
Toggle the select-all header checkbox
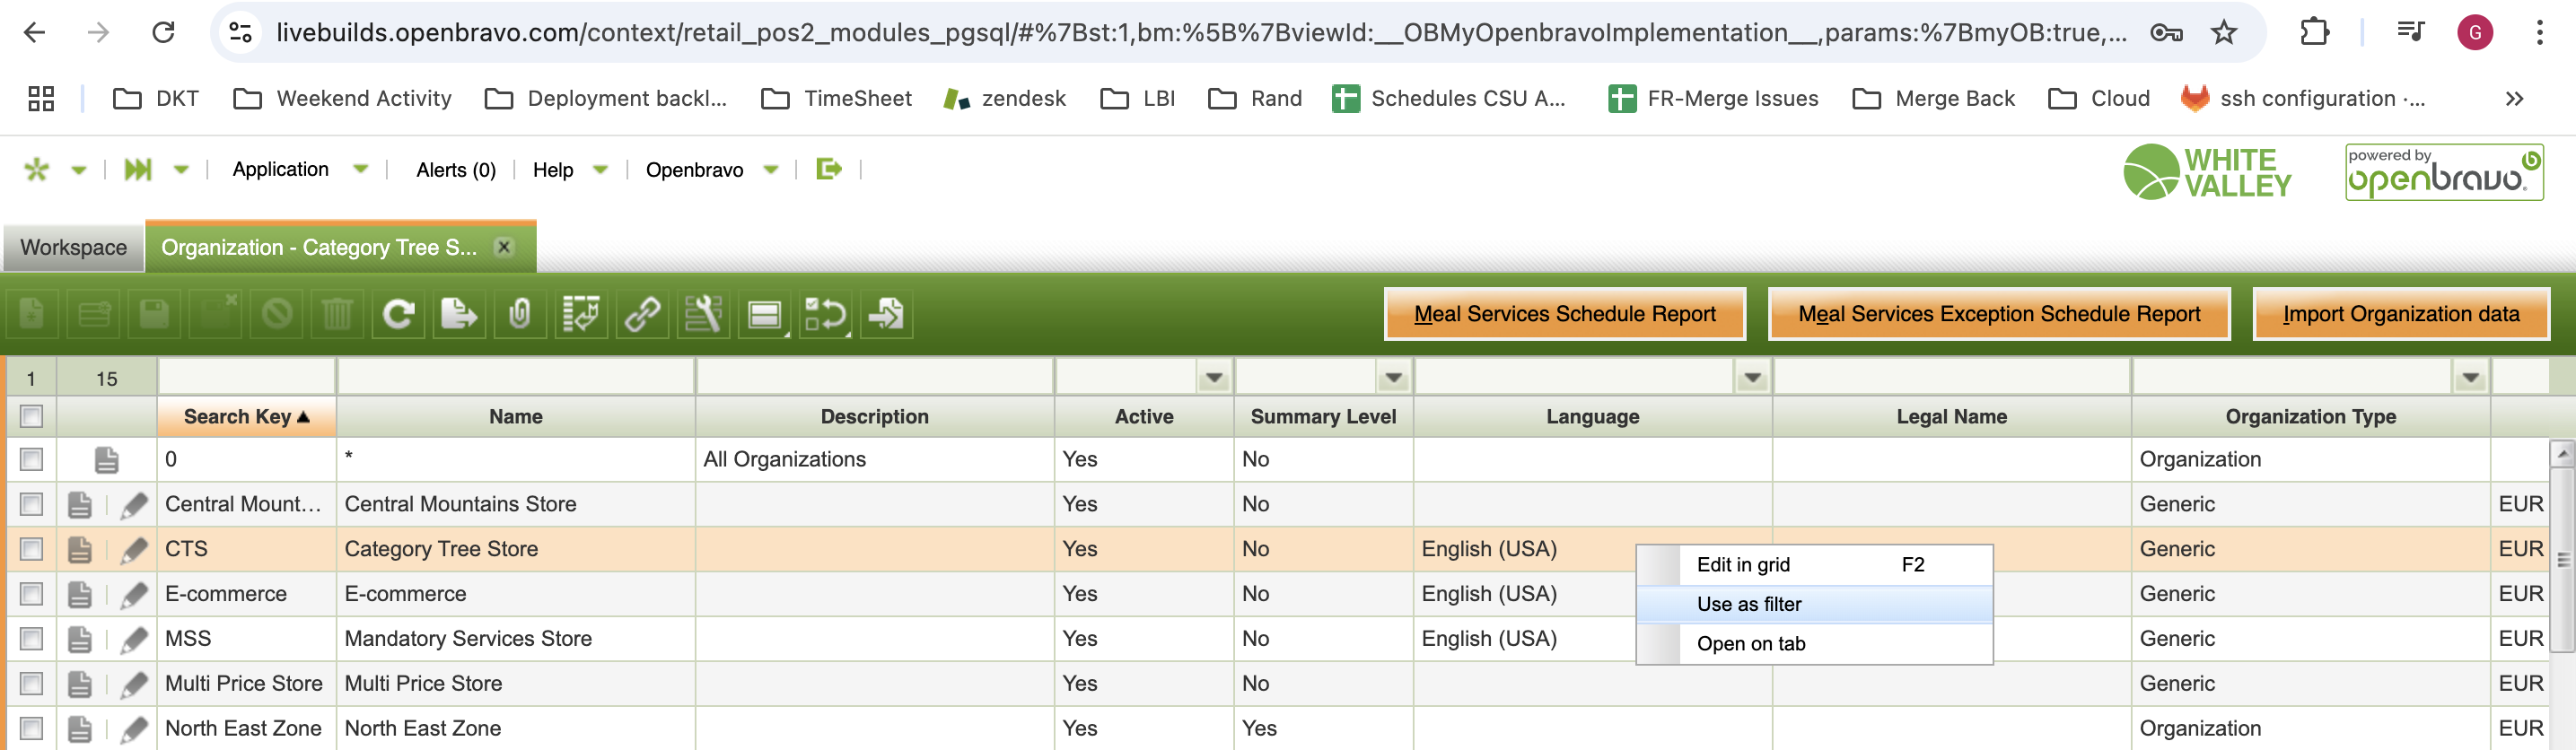[x=32, y=416]
